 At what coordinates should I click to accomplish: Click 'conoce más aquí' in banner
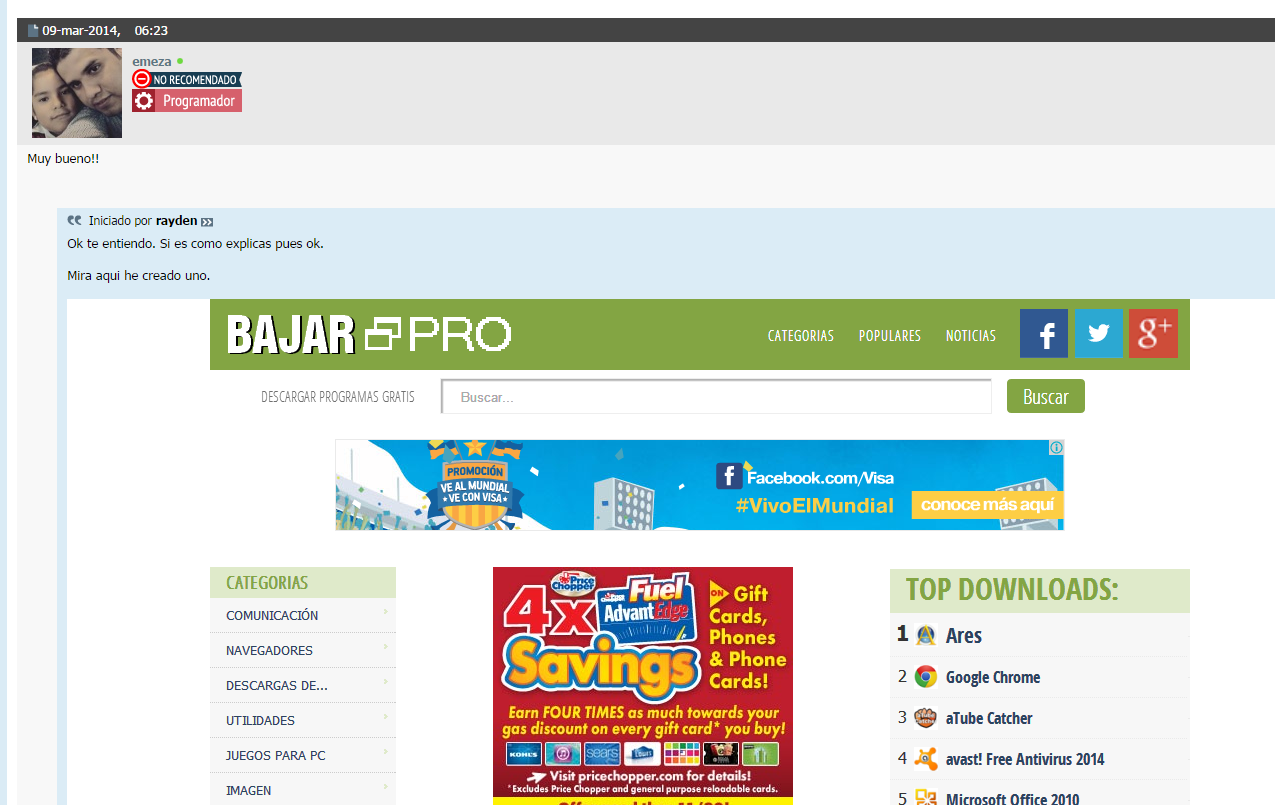987,505
